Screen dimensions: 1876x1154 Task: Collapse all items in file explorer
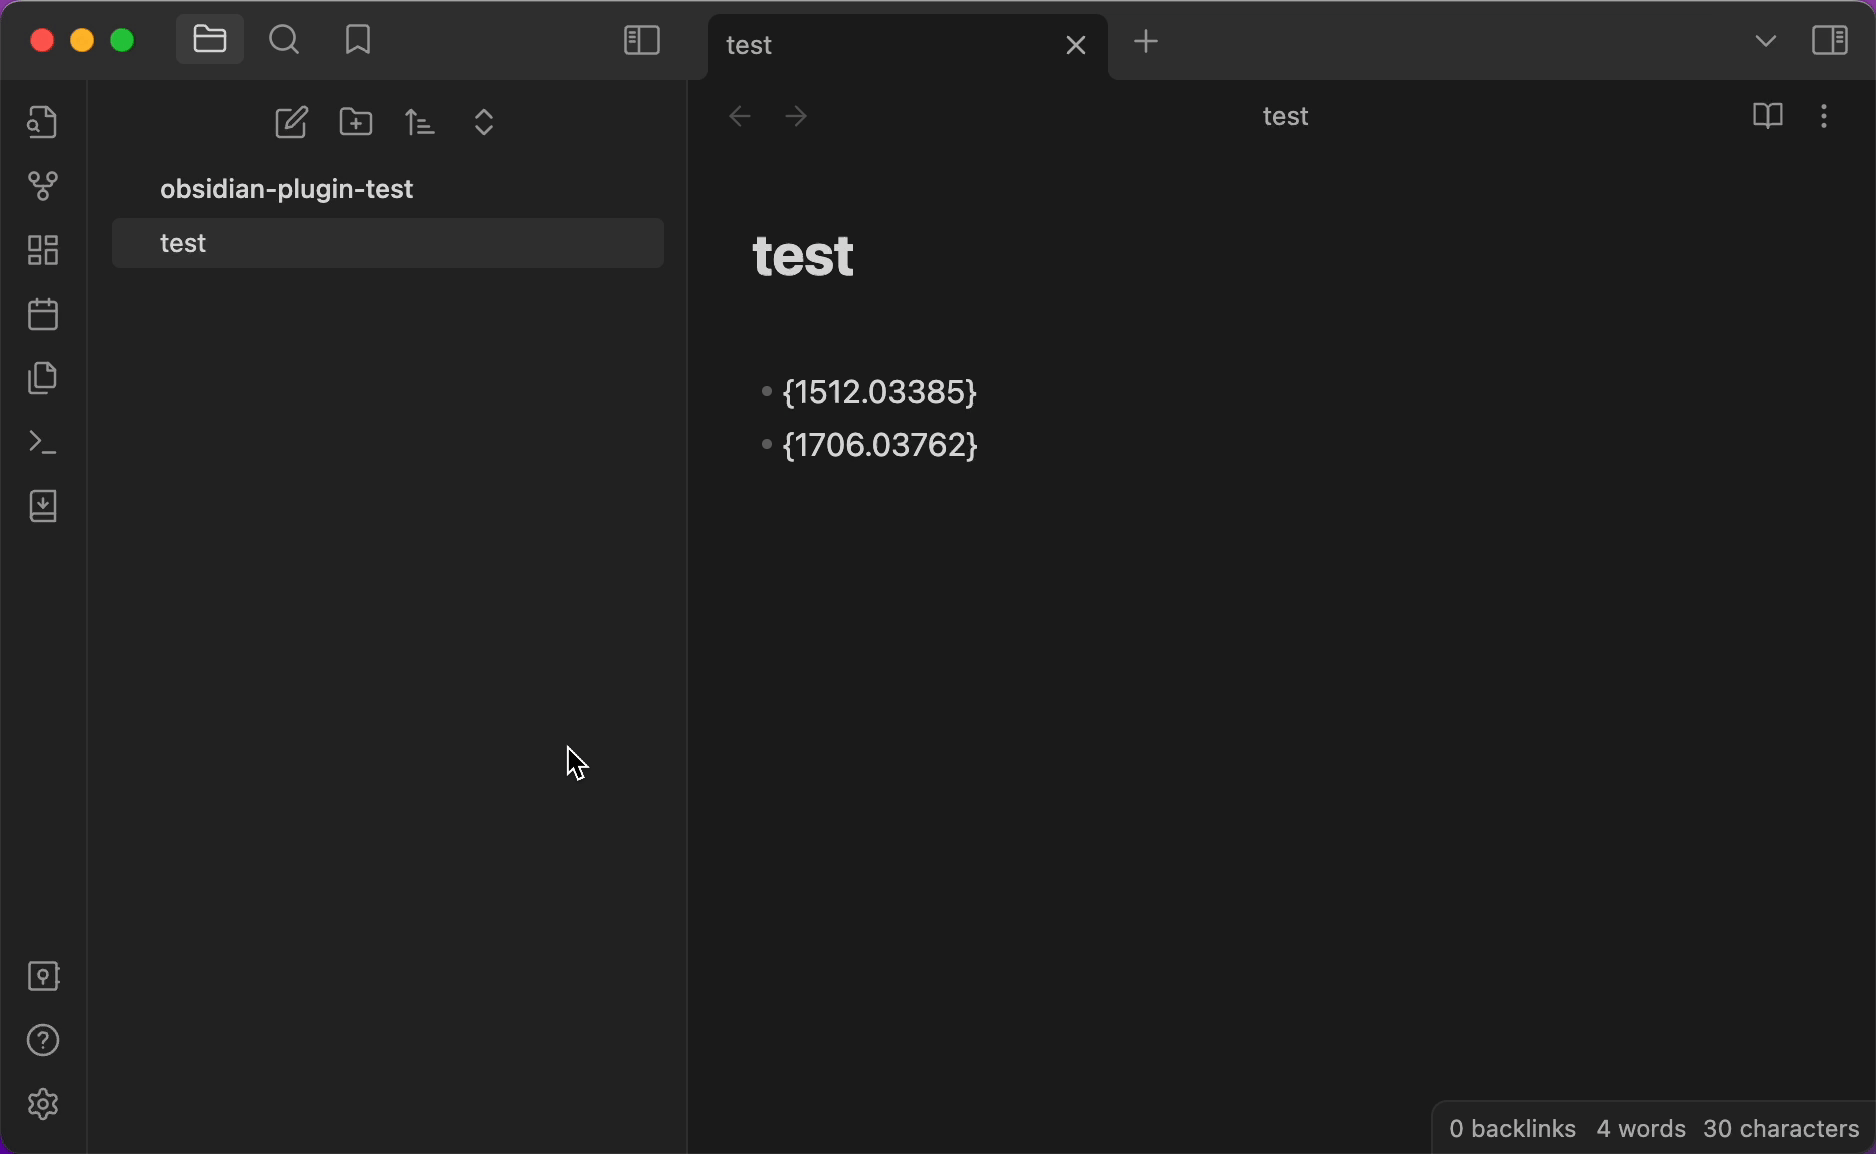coord(484,122)
